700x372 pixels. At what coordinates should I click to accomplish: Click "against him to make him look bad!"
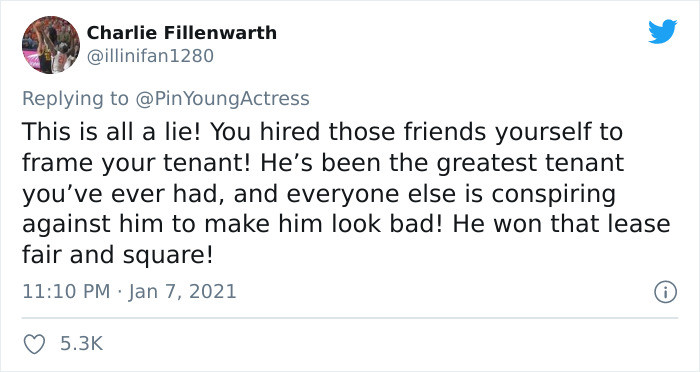233,224
